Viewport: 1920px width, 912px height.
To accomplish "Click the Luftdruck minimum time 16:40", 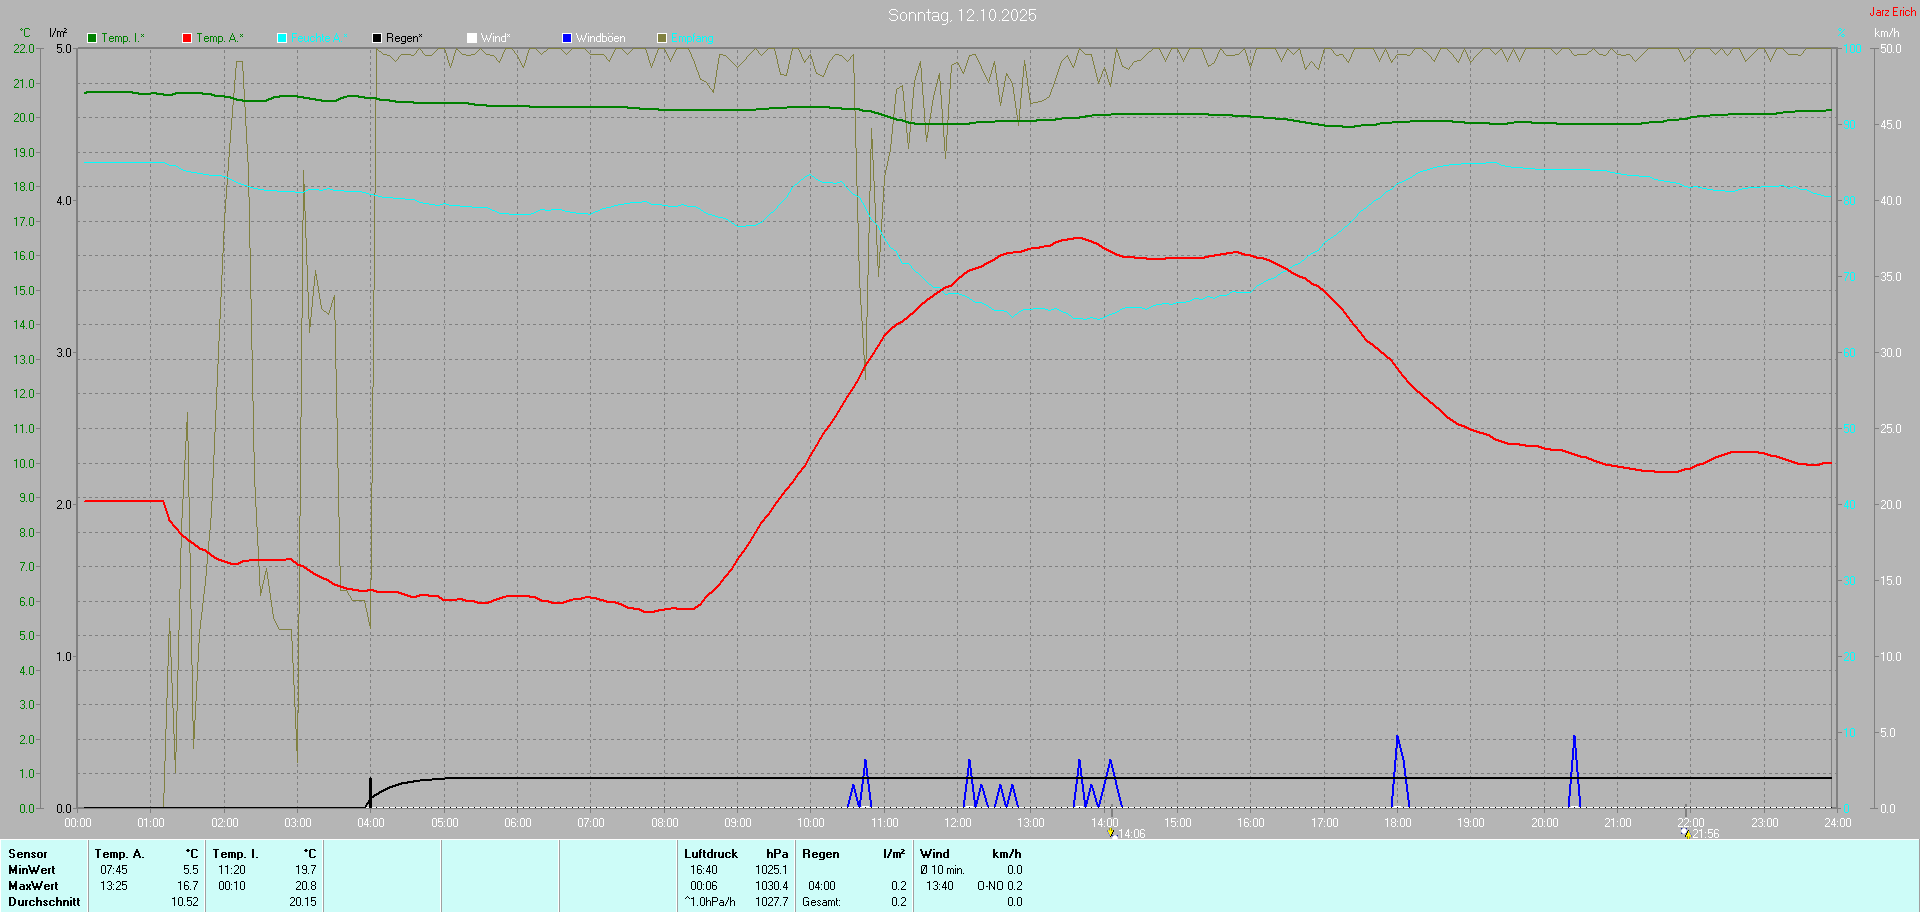I will coord(704,870).
